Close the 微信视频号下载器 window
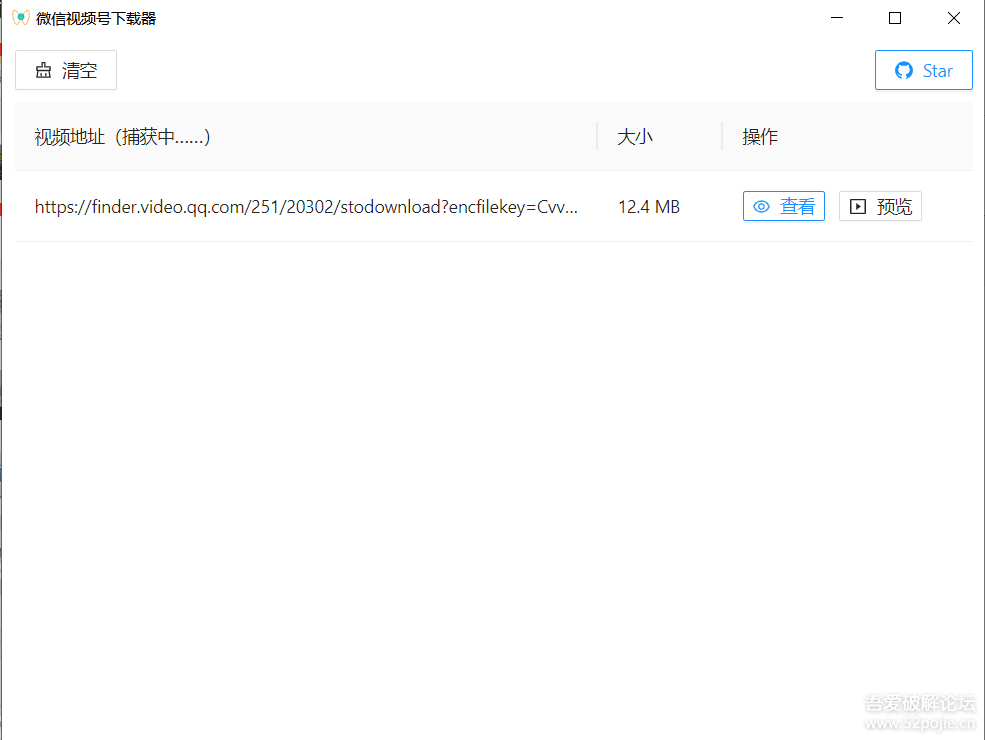Viewport: 985px width, 740px height. tap(954, 18)
